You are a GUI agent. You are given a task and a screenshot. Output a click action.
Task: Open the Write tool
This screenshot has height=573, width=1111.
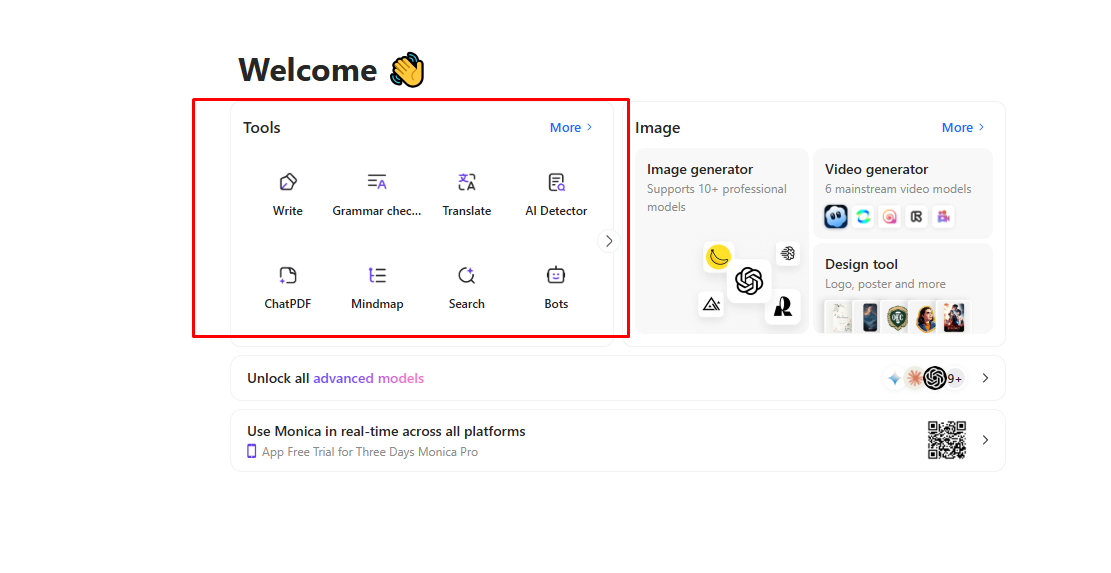288,193
